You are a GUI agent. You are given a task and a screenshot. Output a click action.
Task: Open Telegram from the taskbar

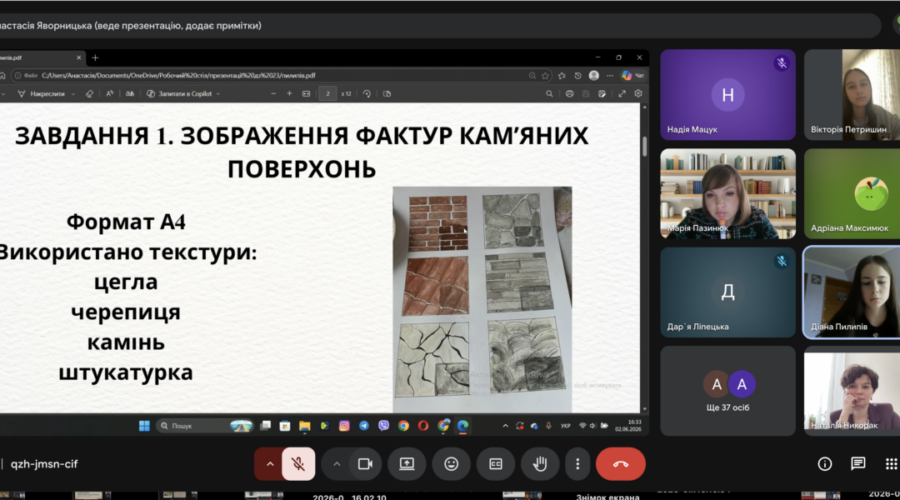pos(364,425)
